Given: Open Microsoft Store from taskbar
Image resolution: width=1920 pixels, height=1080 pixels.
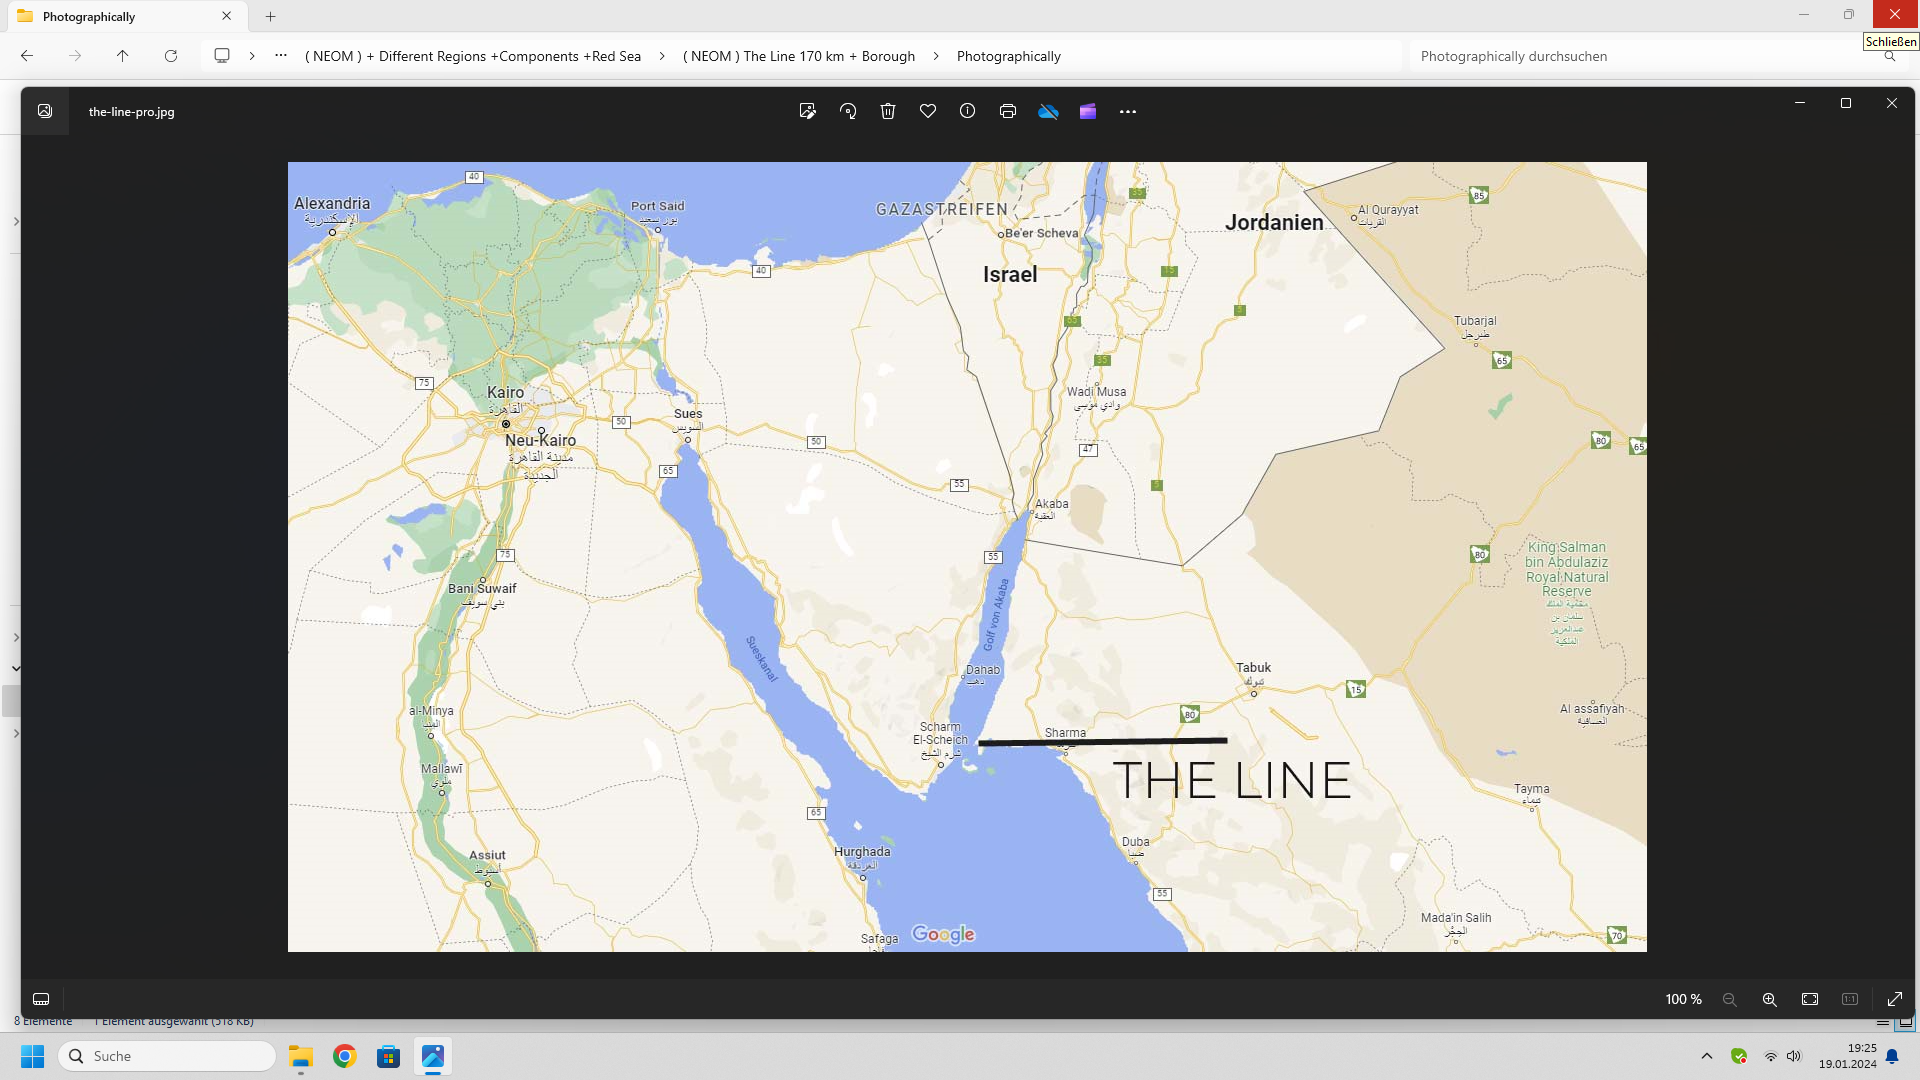Looking at the screenshot, I should pyautogui.click(x=389, y=1056).
